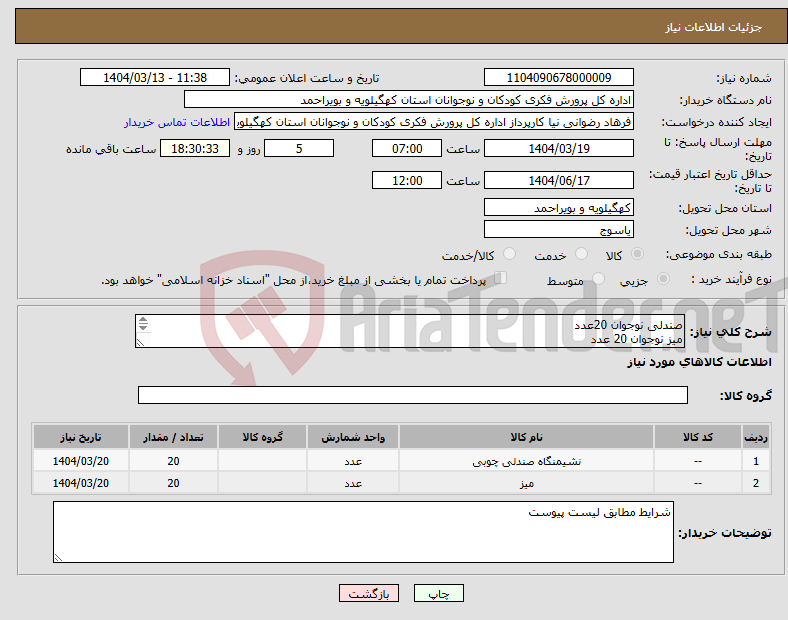This screenshot has height=620, width=788.
Task: Click the ایجاد کننده درخواست field
Action: 434,122
